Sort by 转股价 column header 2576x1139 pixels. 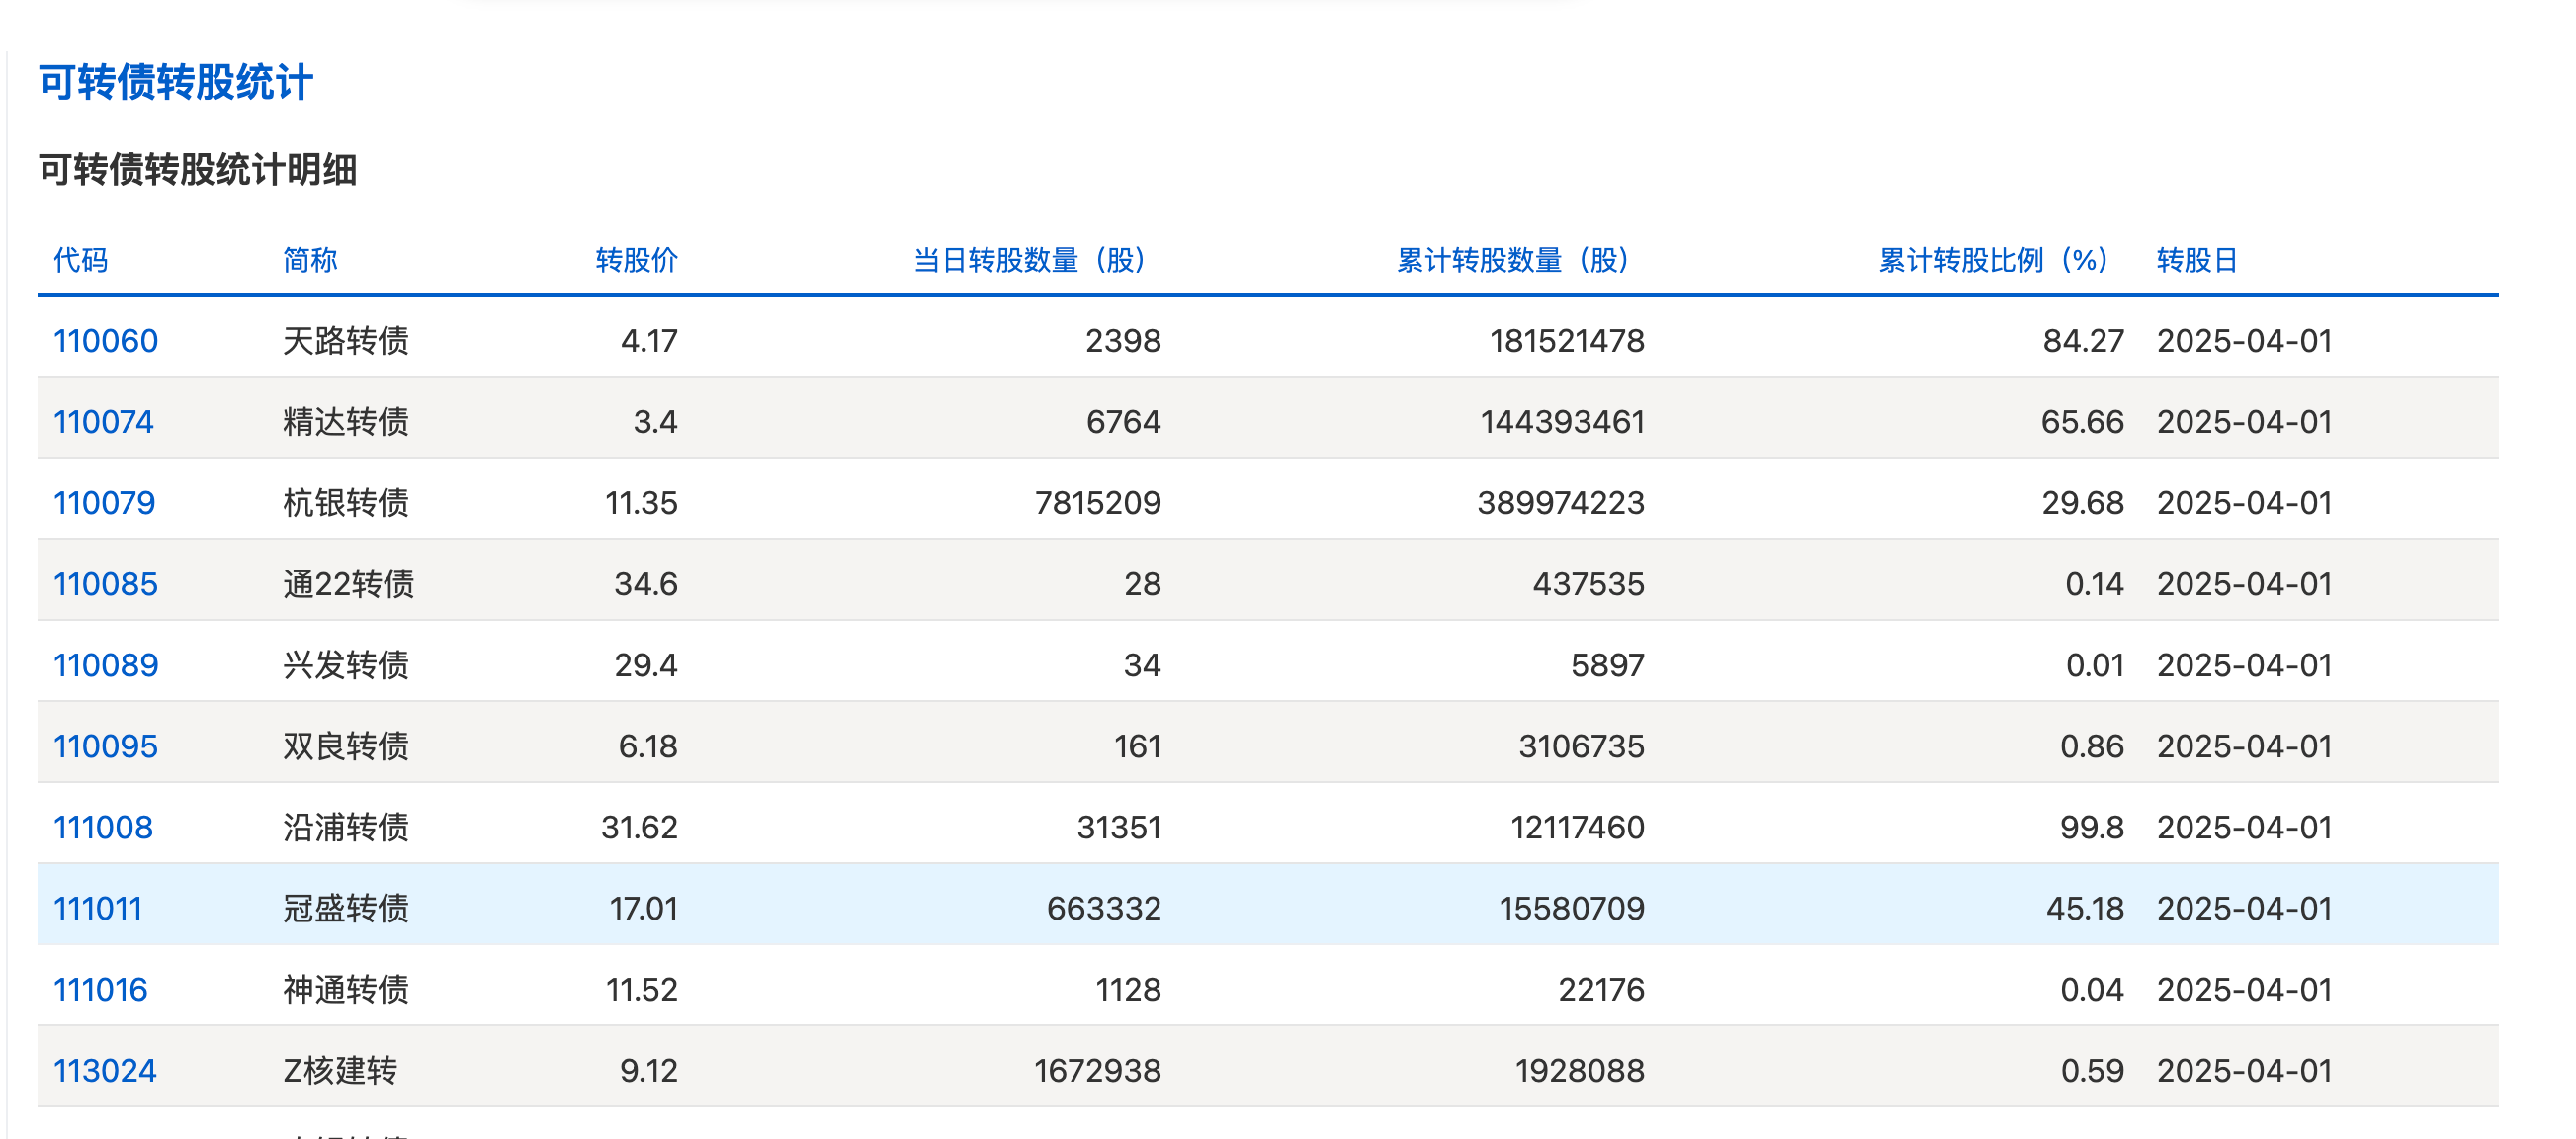pos(636,260)
